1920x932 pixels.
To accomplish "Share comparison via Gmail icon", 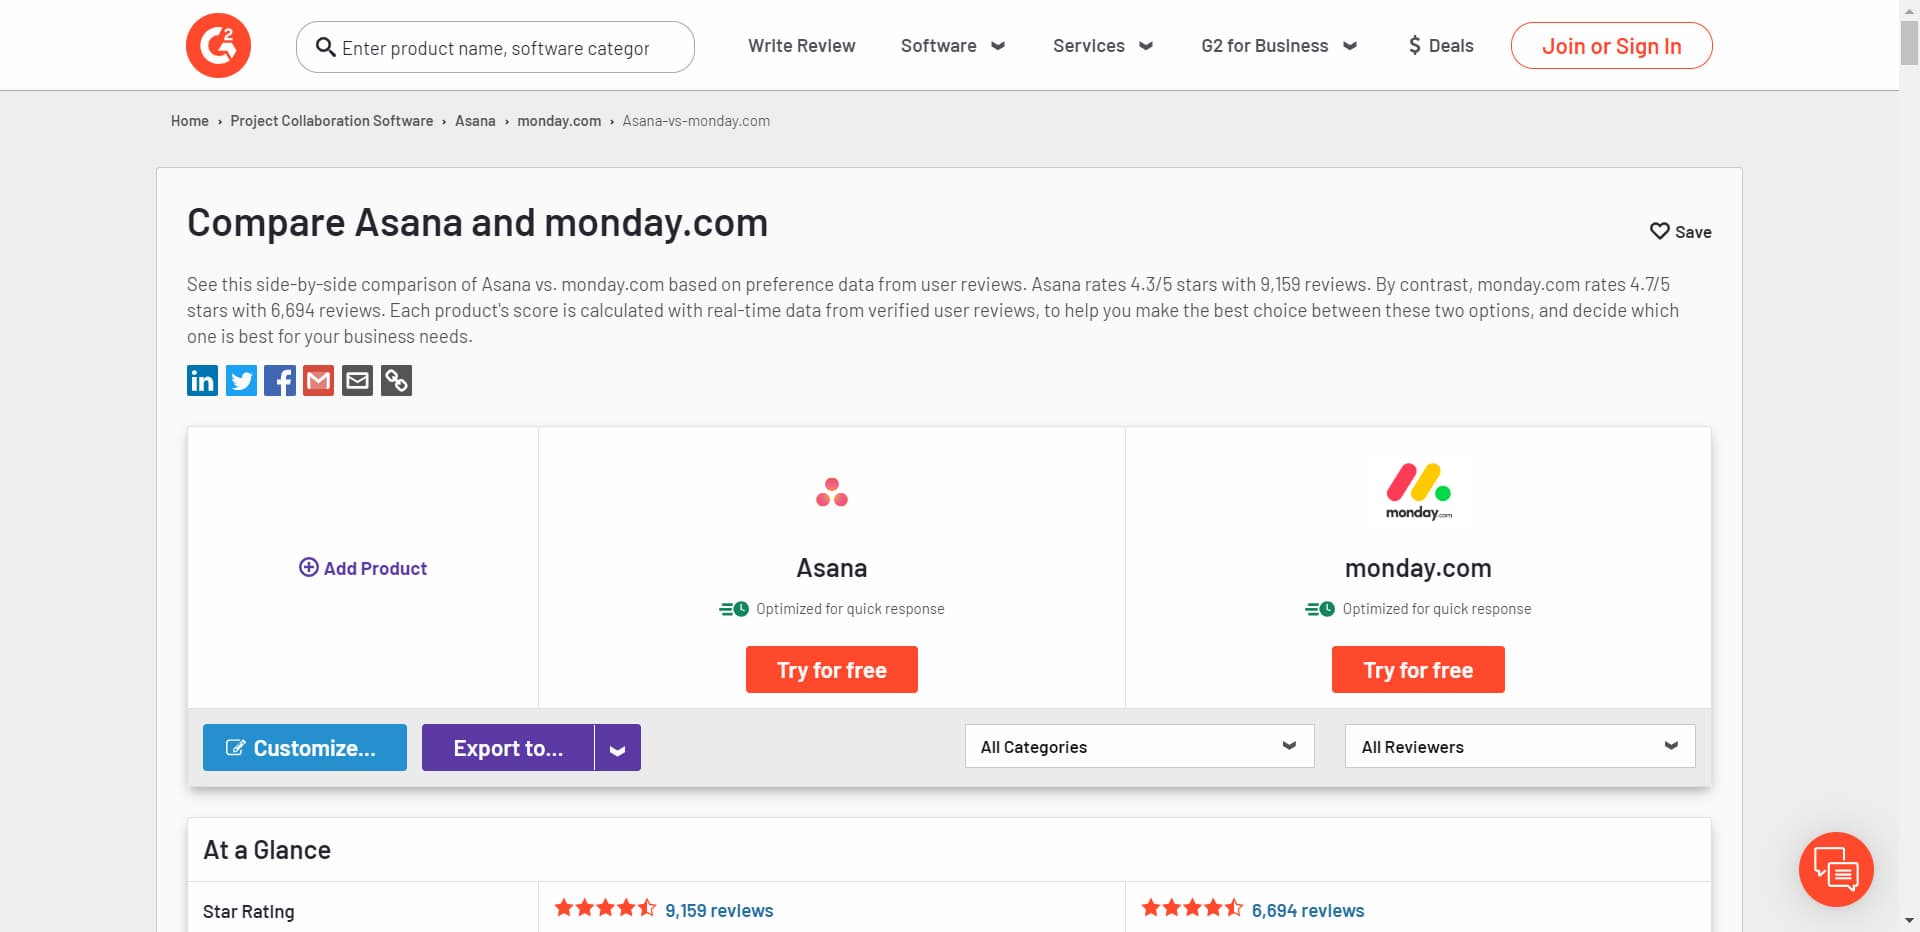I will [318, 381].
